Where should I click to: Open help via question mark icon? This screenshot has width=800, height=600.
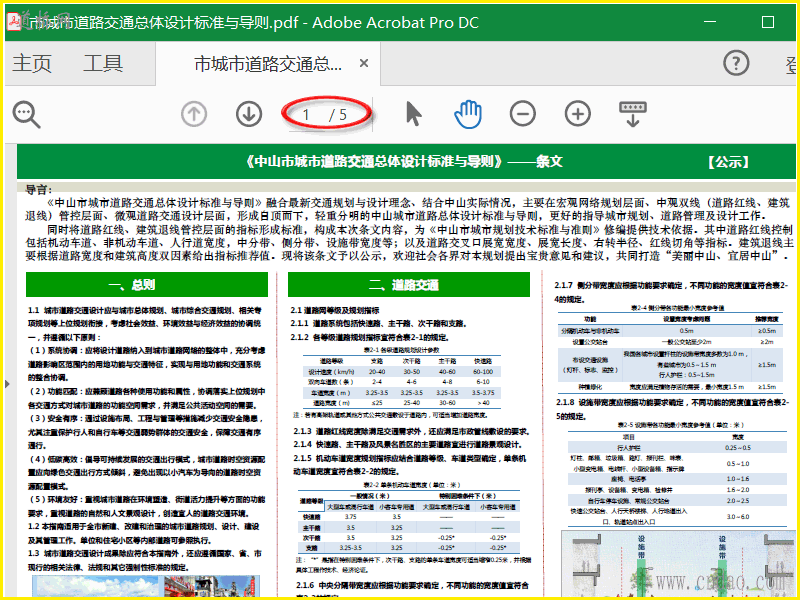[736, 63]
